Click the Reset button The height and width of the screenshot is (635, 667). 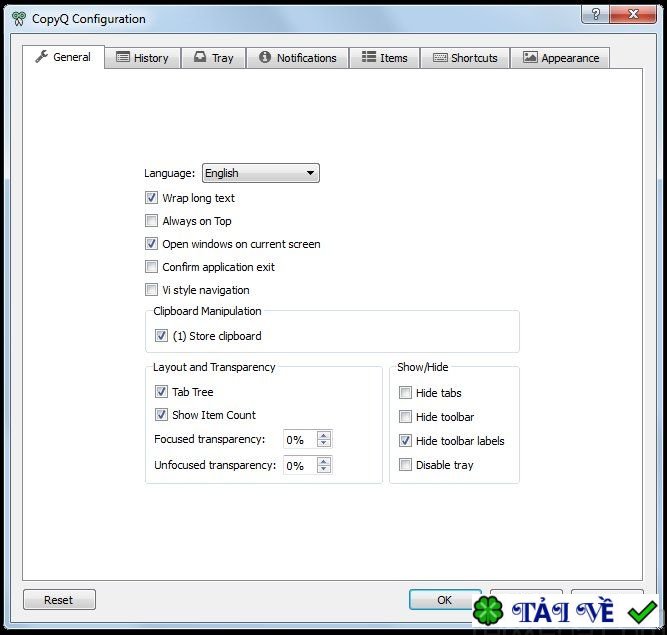(59, 600)
